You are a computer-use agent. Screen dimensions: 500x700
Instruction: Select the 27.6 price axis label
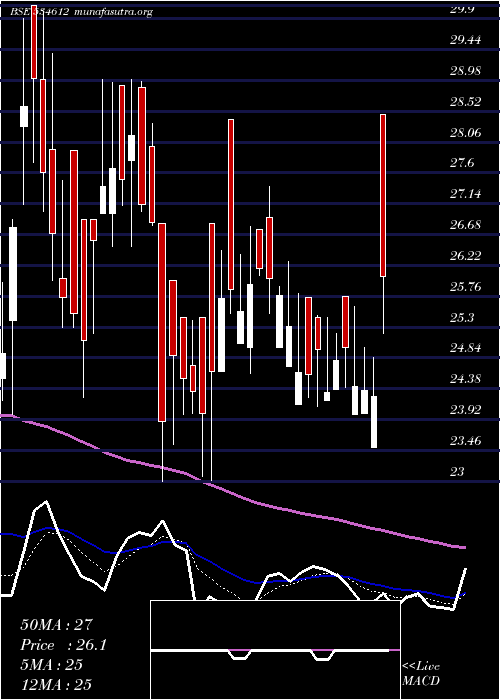pyautogui.click(x=462, y=163)
